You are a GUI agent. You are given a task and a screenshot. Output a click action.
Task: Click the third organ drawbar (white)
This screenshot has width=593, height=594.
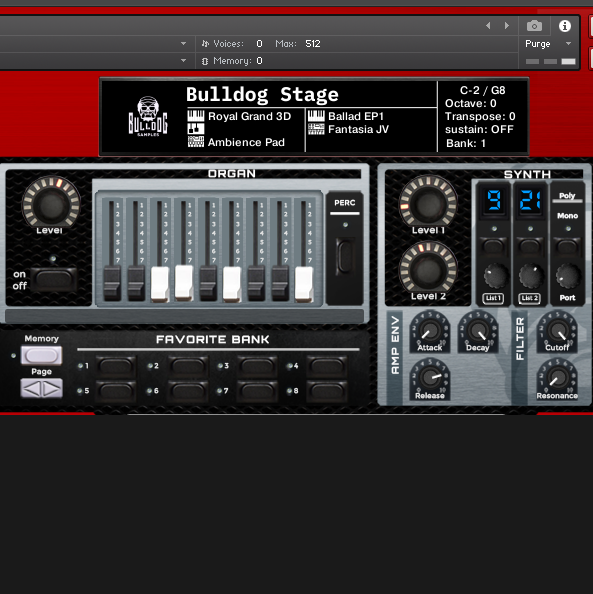coord(160,283)
